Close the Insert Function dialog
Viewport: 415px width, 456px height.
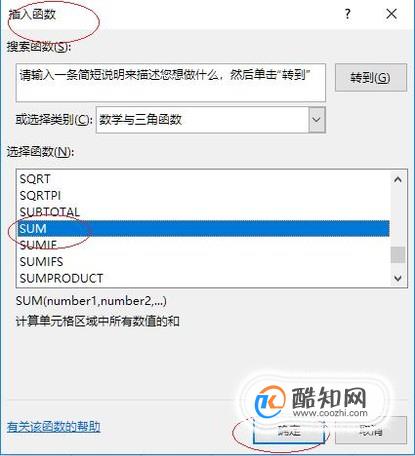click(391, 14)
